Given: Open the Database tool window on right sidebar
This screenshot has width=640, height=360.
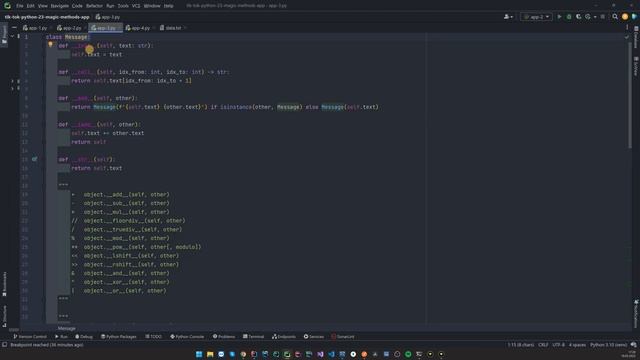Looking at the screenshot, I should tap(636, 37).
